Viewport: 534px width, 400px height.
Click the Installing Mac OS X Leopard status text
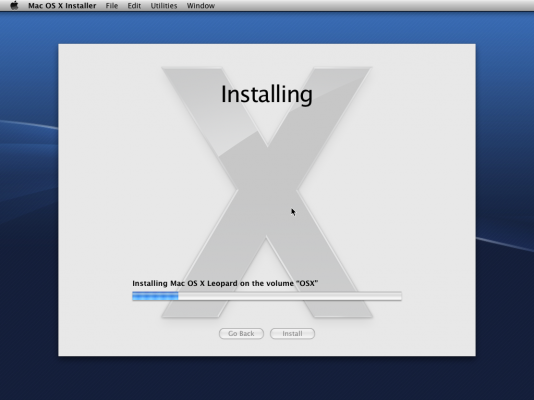pyautogui.click(x=225, y=283)
